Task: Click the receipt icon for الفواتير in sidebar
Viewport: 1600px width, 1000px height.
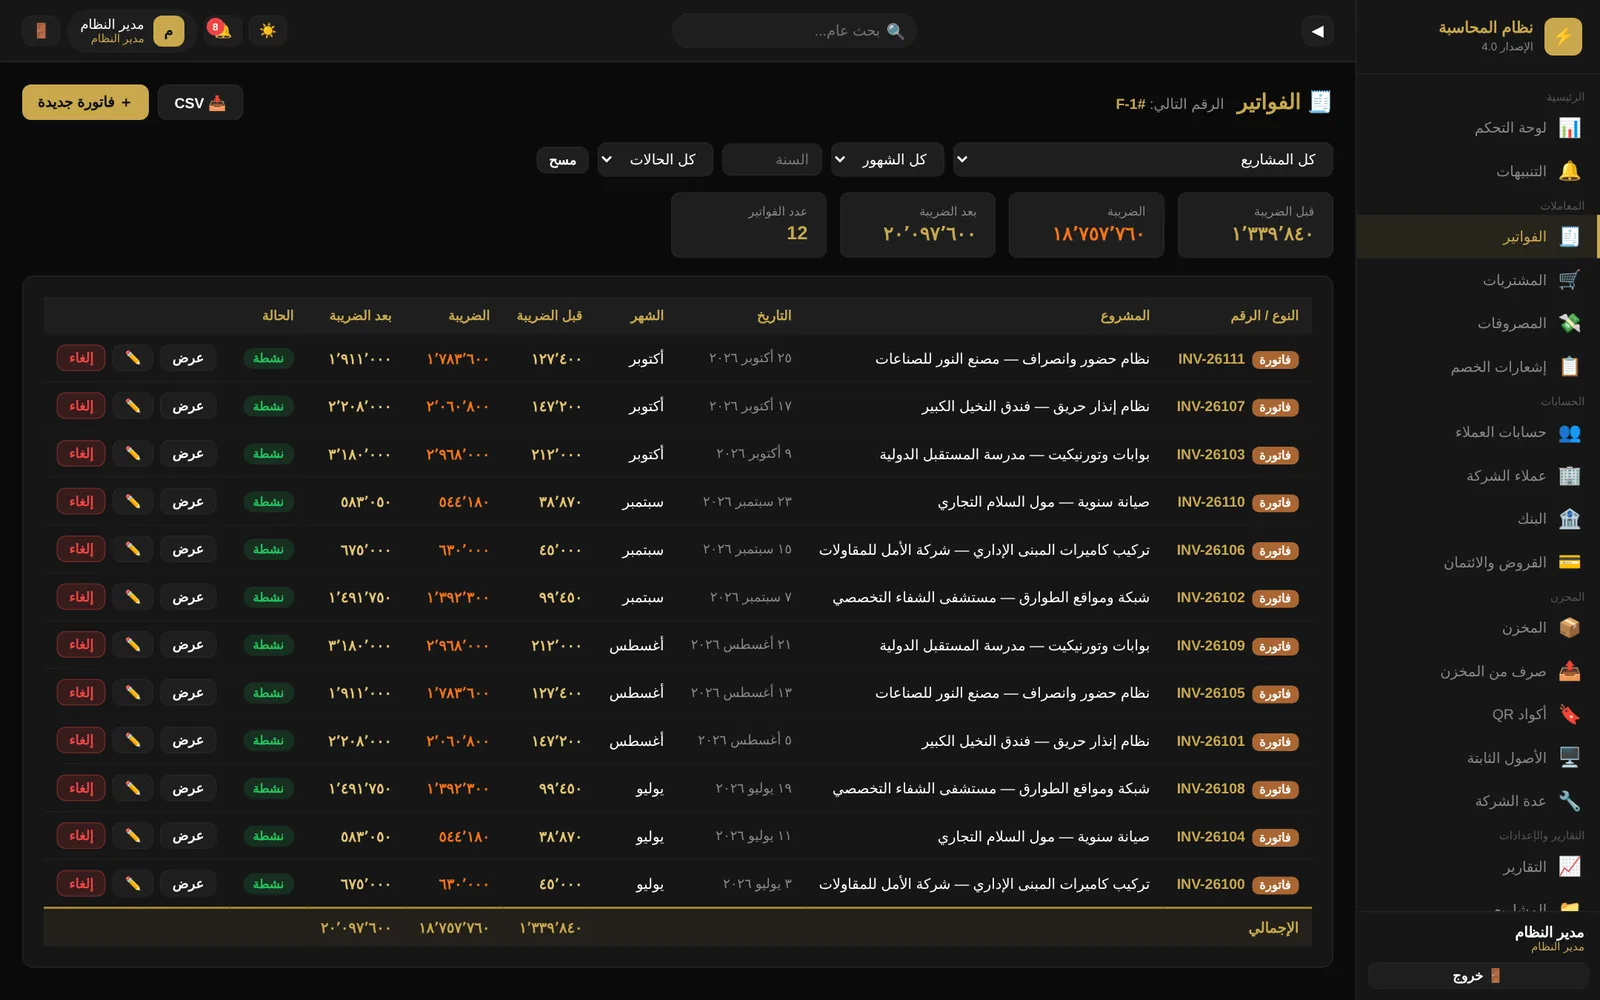Action: click(x=1570, y=237)
